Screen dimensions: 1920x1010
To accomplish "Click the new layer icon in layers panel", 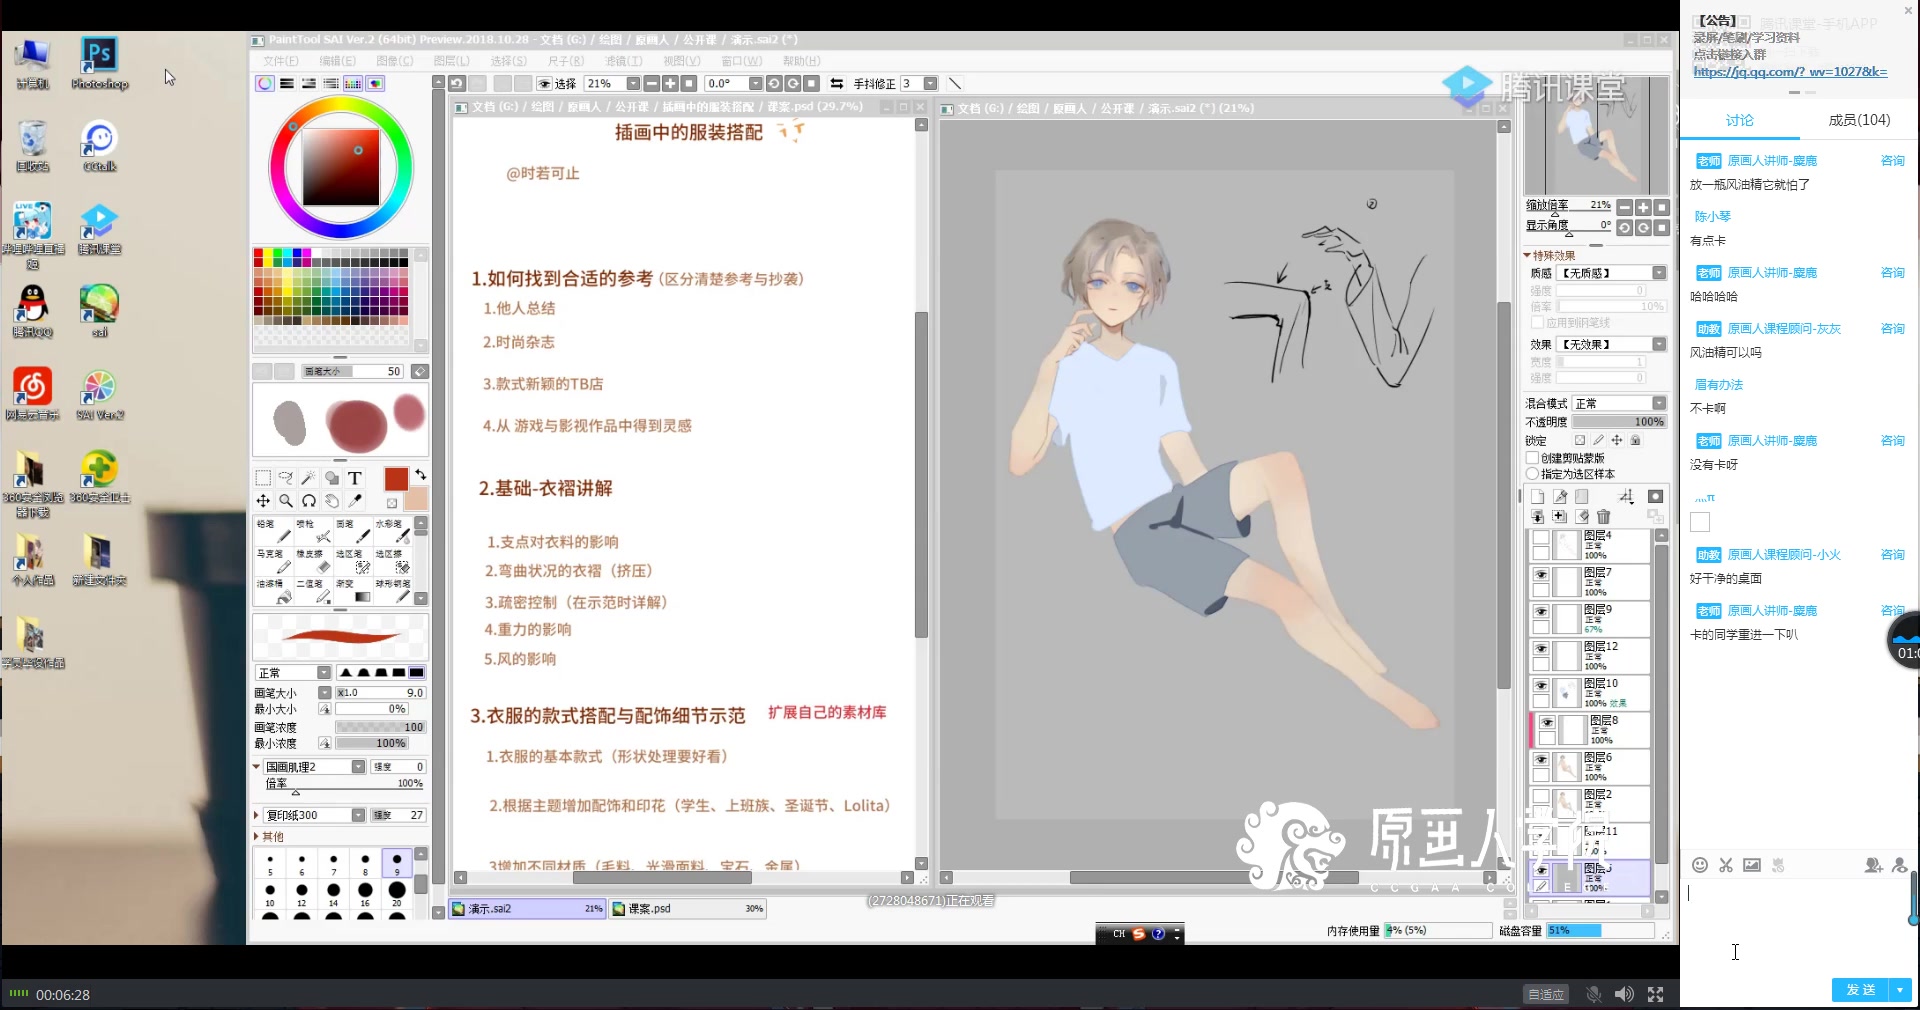I will coord(1538,496).
